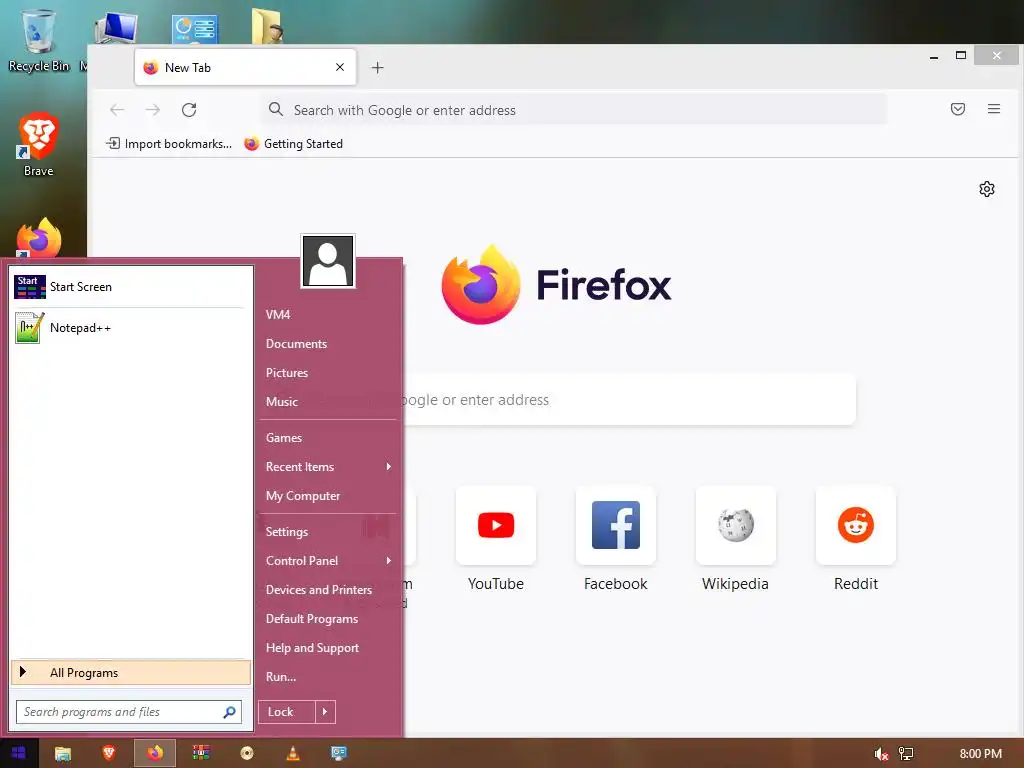Click the Lock button
The image size is (1024, 768).
[287, 712]
